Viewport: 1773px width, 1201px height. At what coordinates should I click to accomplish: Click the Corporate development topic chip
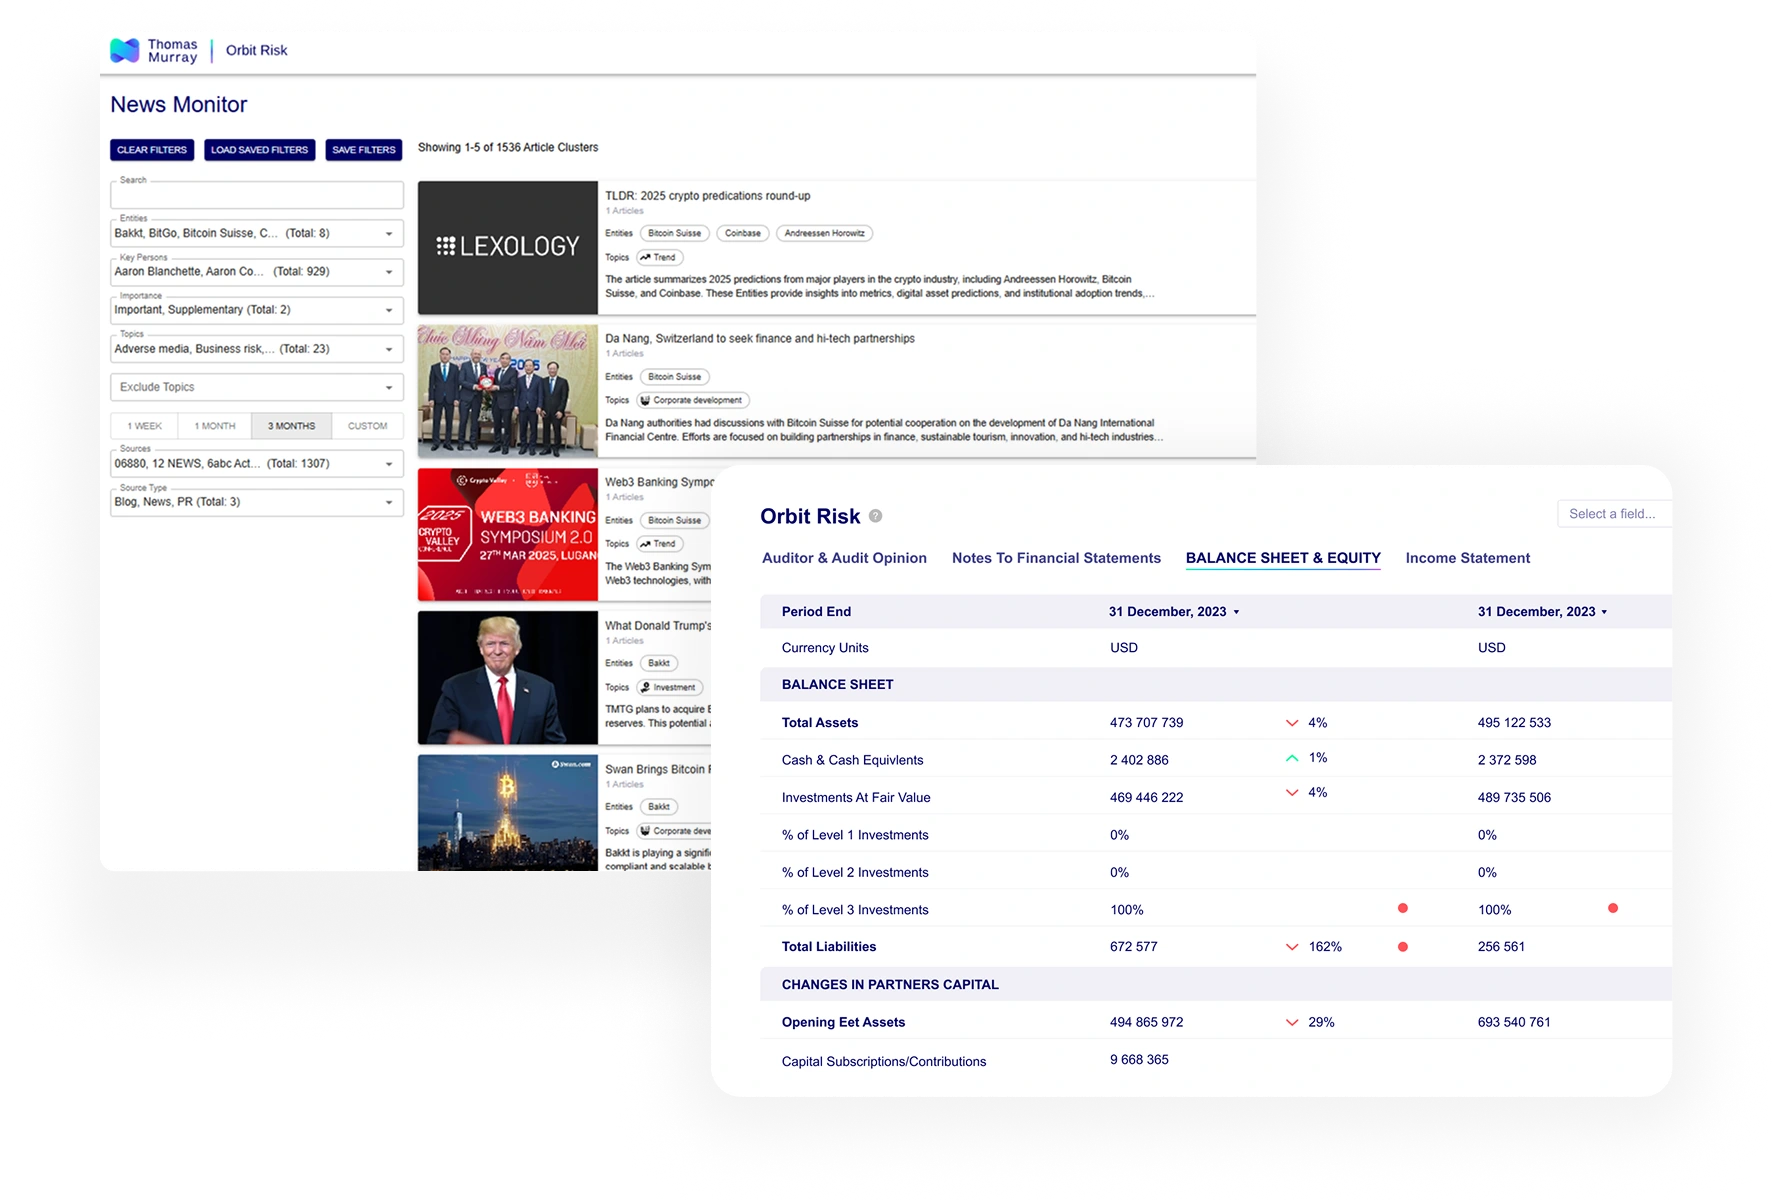[x=694, y=400]
